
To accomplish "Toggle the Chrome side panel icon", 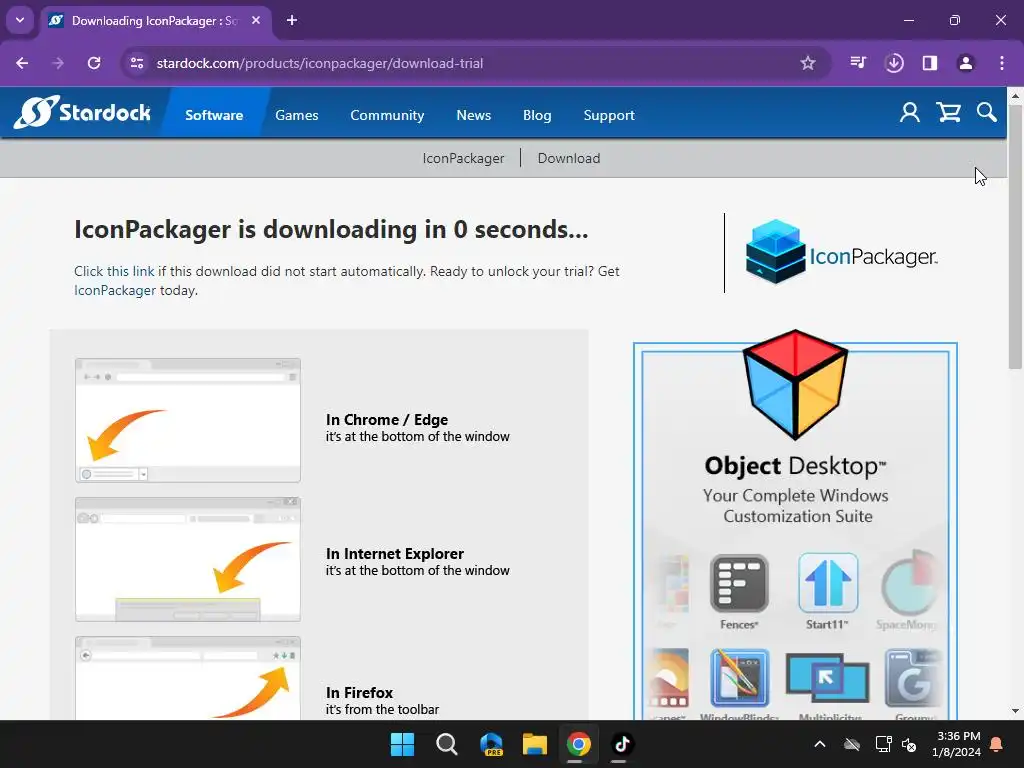I will point(930,63).
